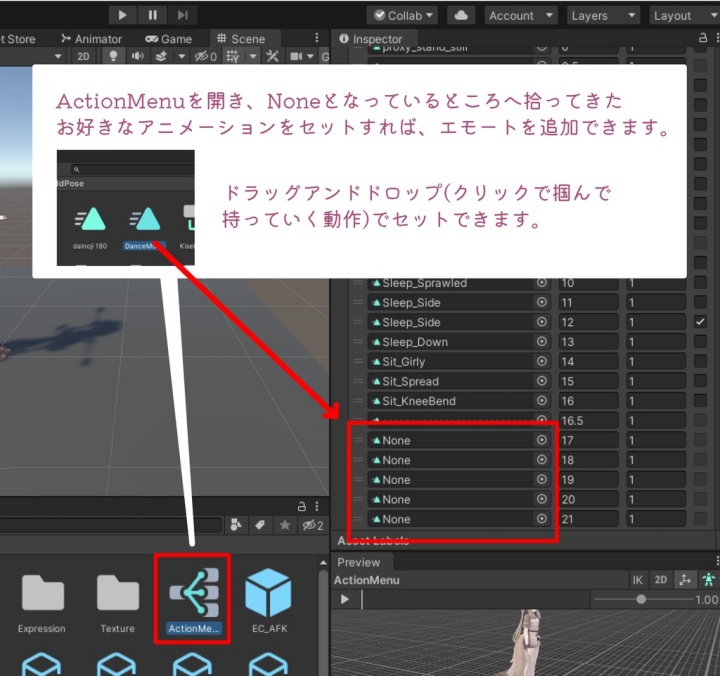Viewport: 720px width, 676px height.
Task: Open object picker for Sit_Spread
Action: point(542,381)
